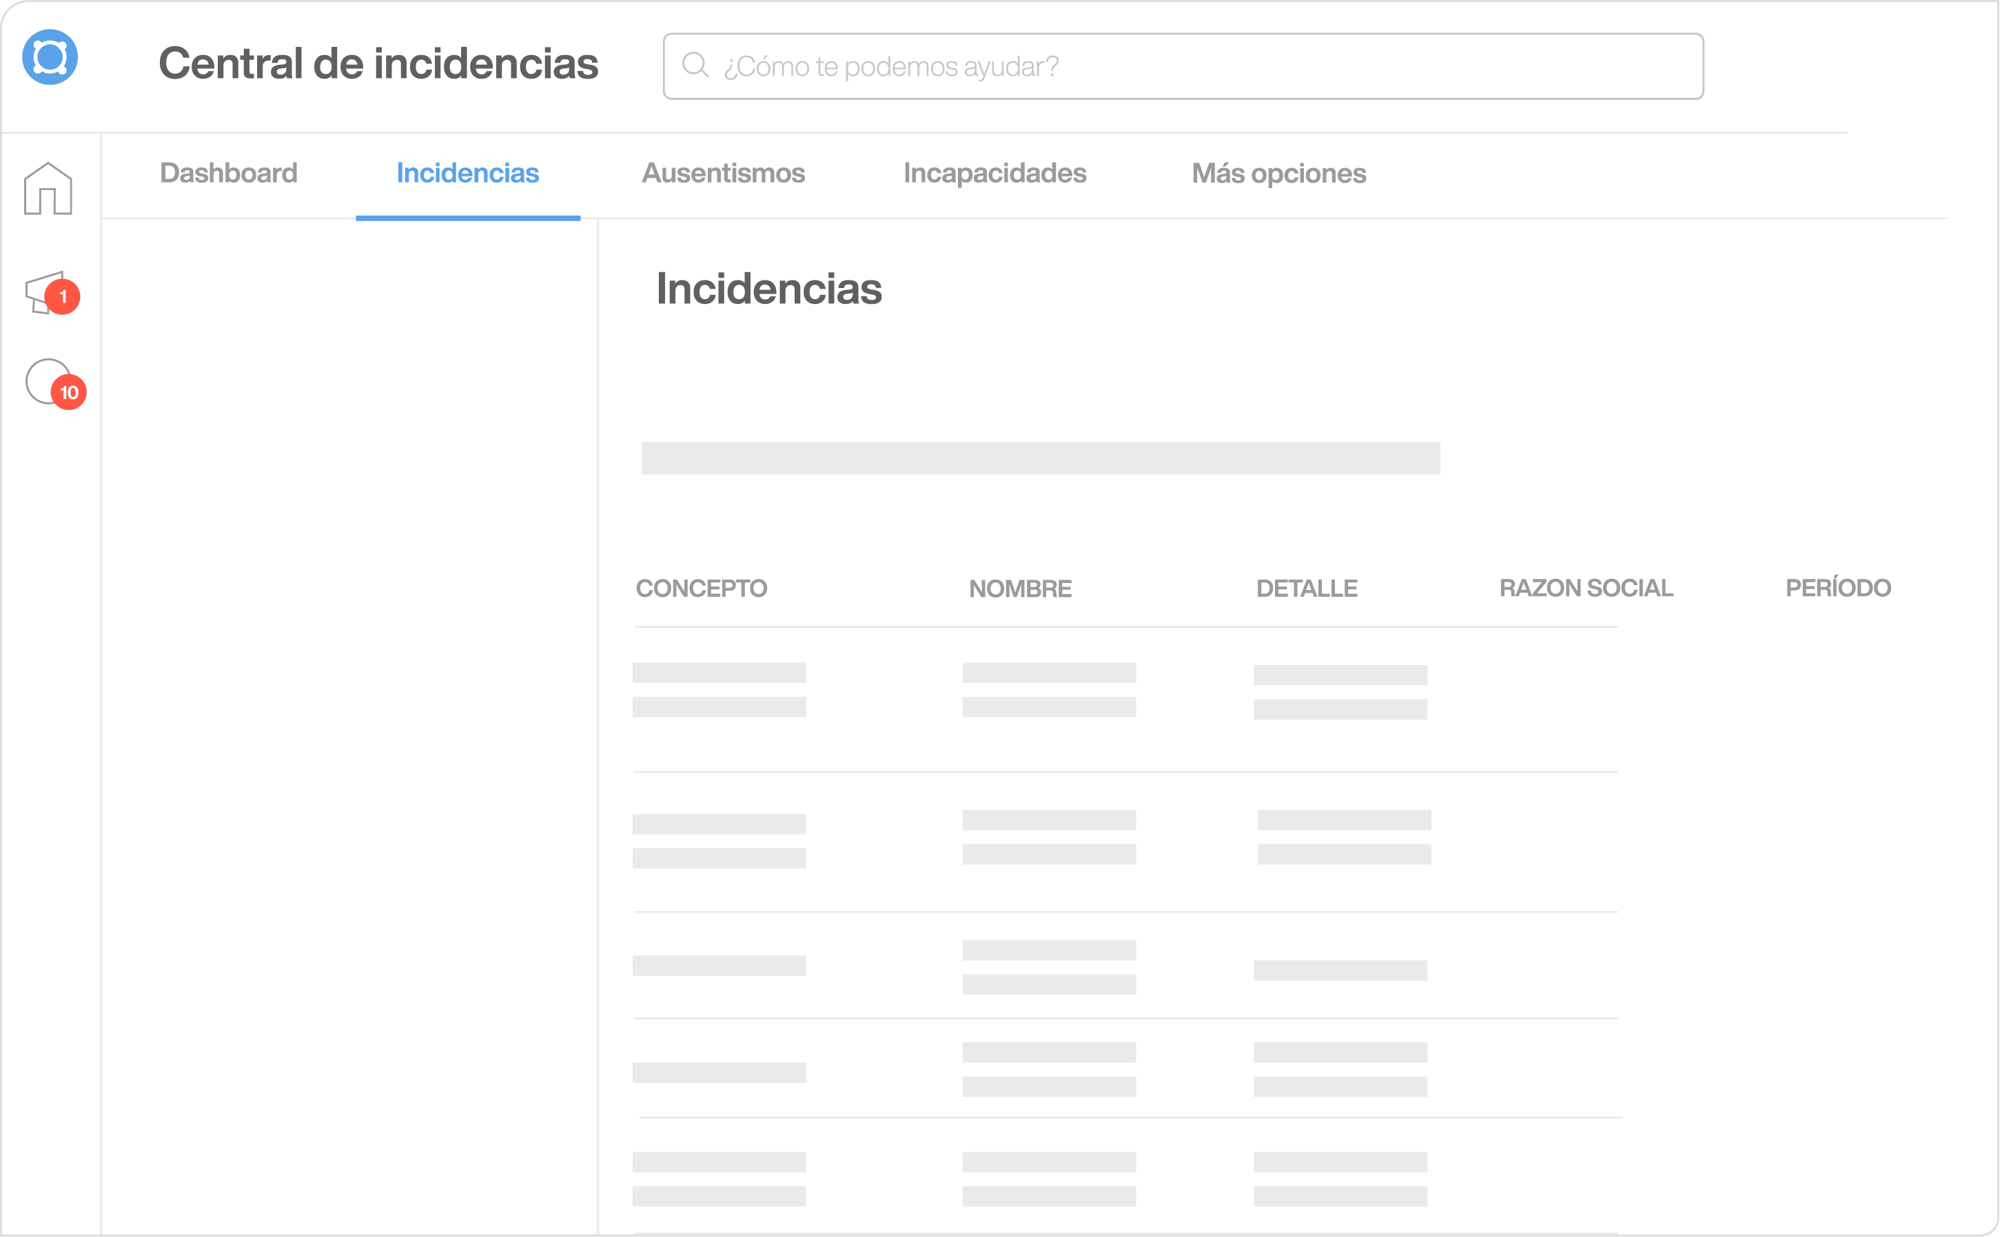Click the active Incidencias tab

coord(466,173)
